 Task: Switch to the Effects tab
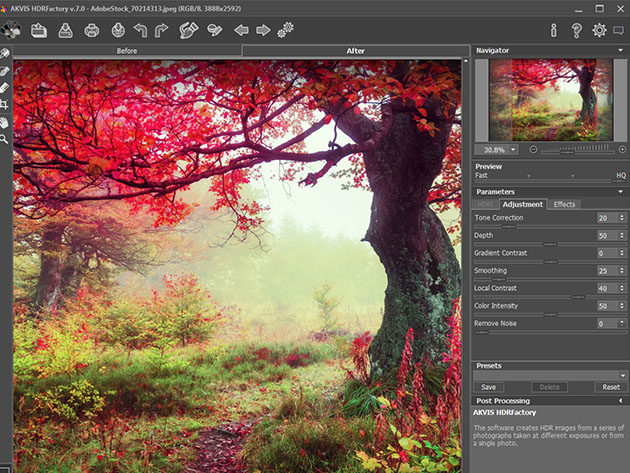pyautogui.click(x=565, y=204)
